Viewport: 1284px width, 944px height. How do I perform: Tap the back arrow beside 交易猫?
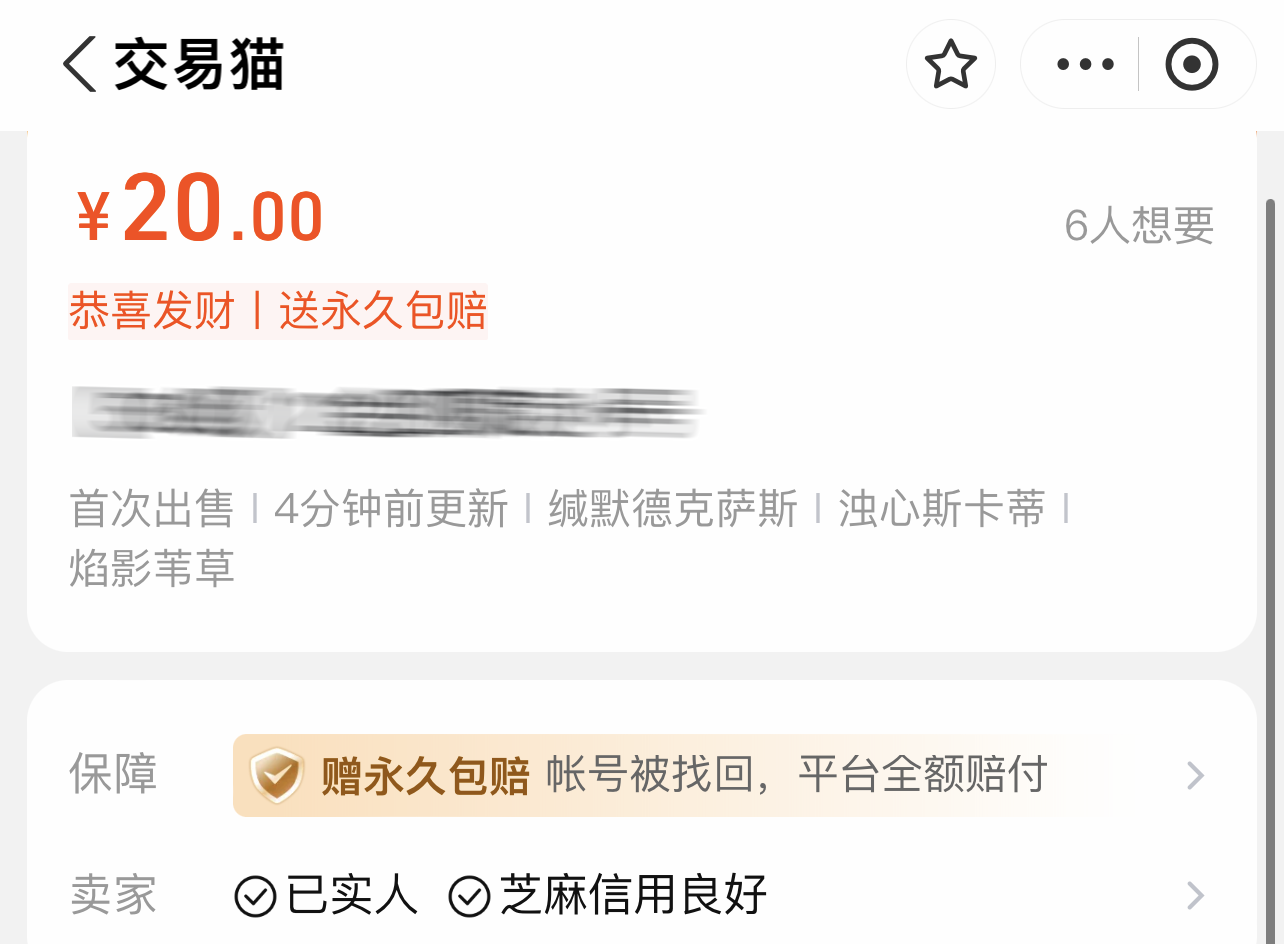tap(80, 65)
